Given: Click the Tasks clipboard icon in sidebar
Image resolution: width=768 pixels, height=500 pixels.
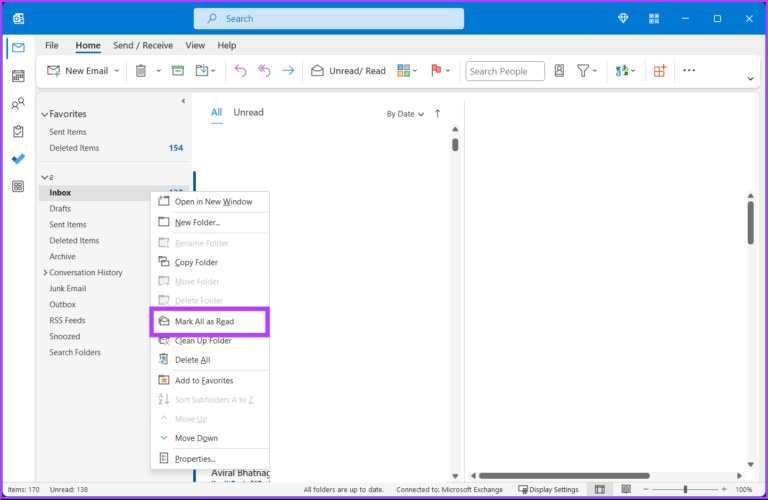Looking at the screenshot, I should pos(18,131).
